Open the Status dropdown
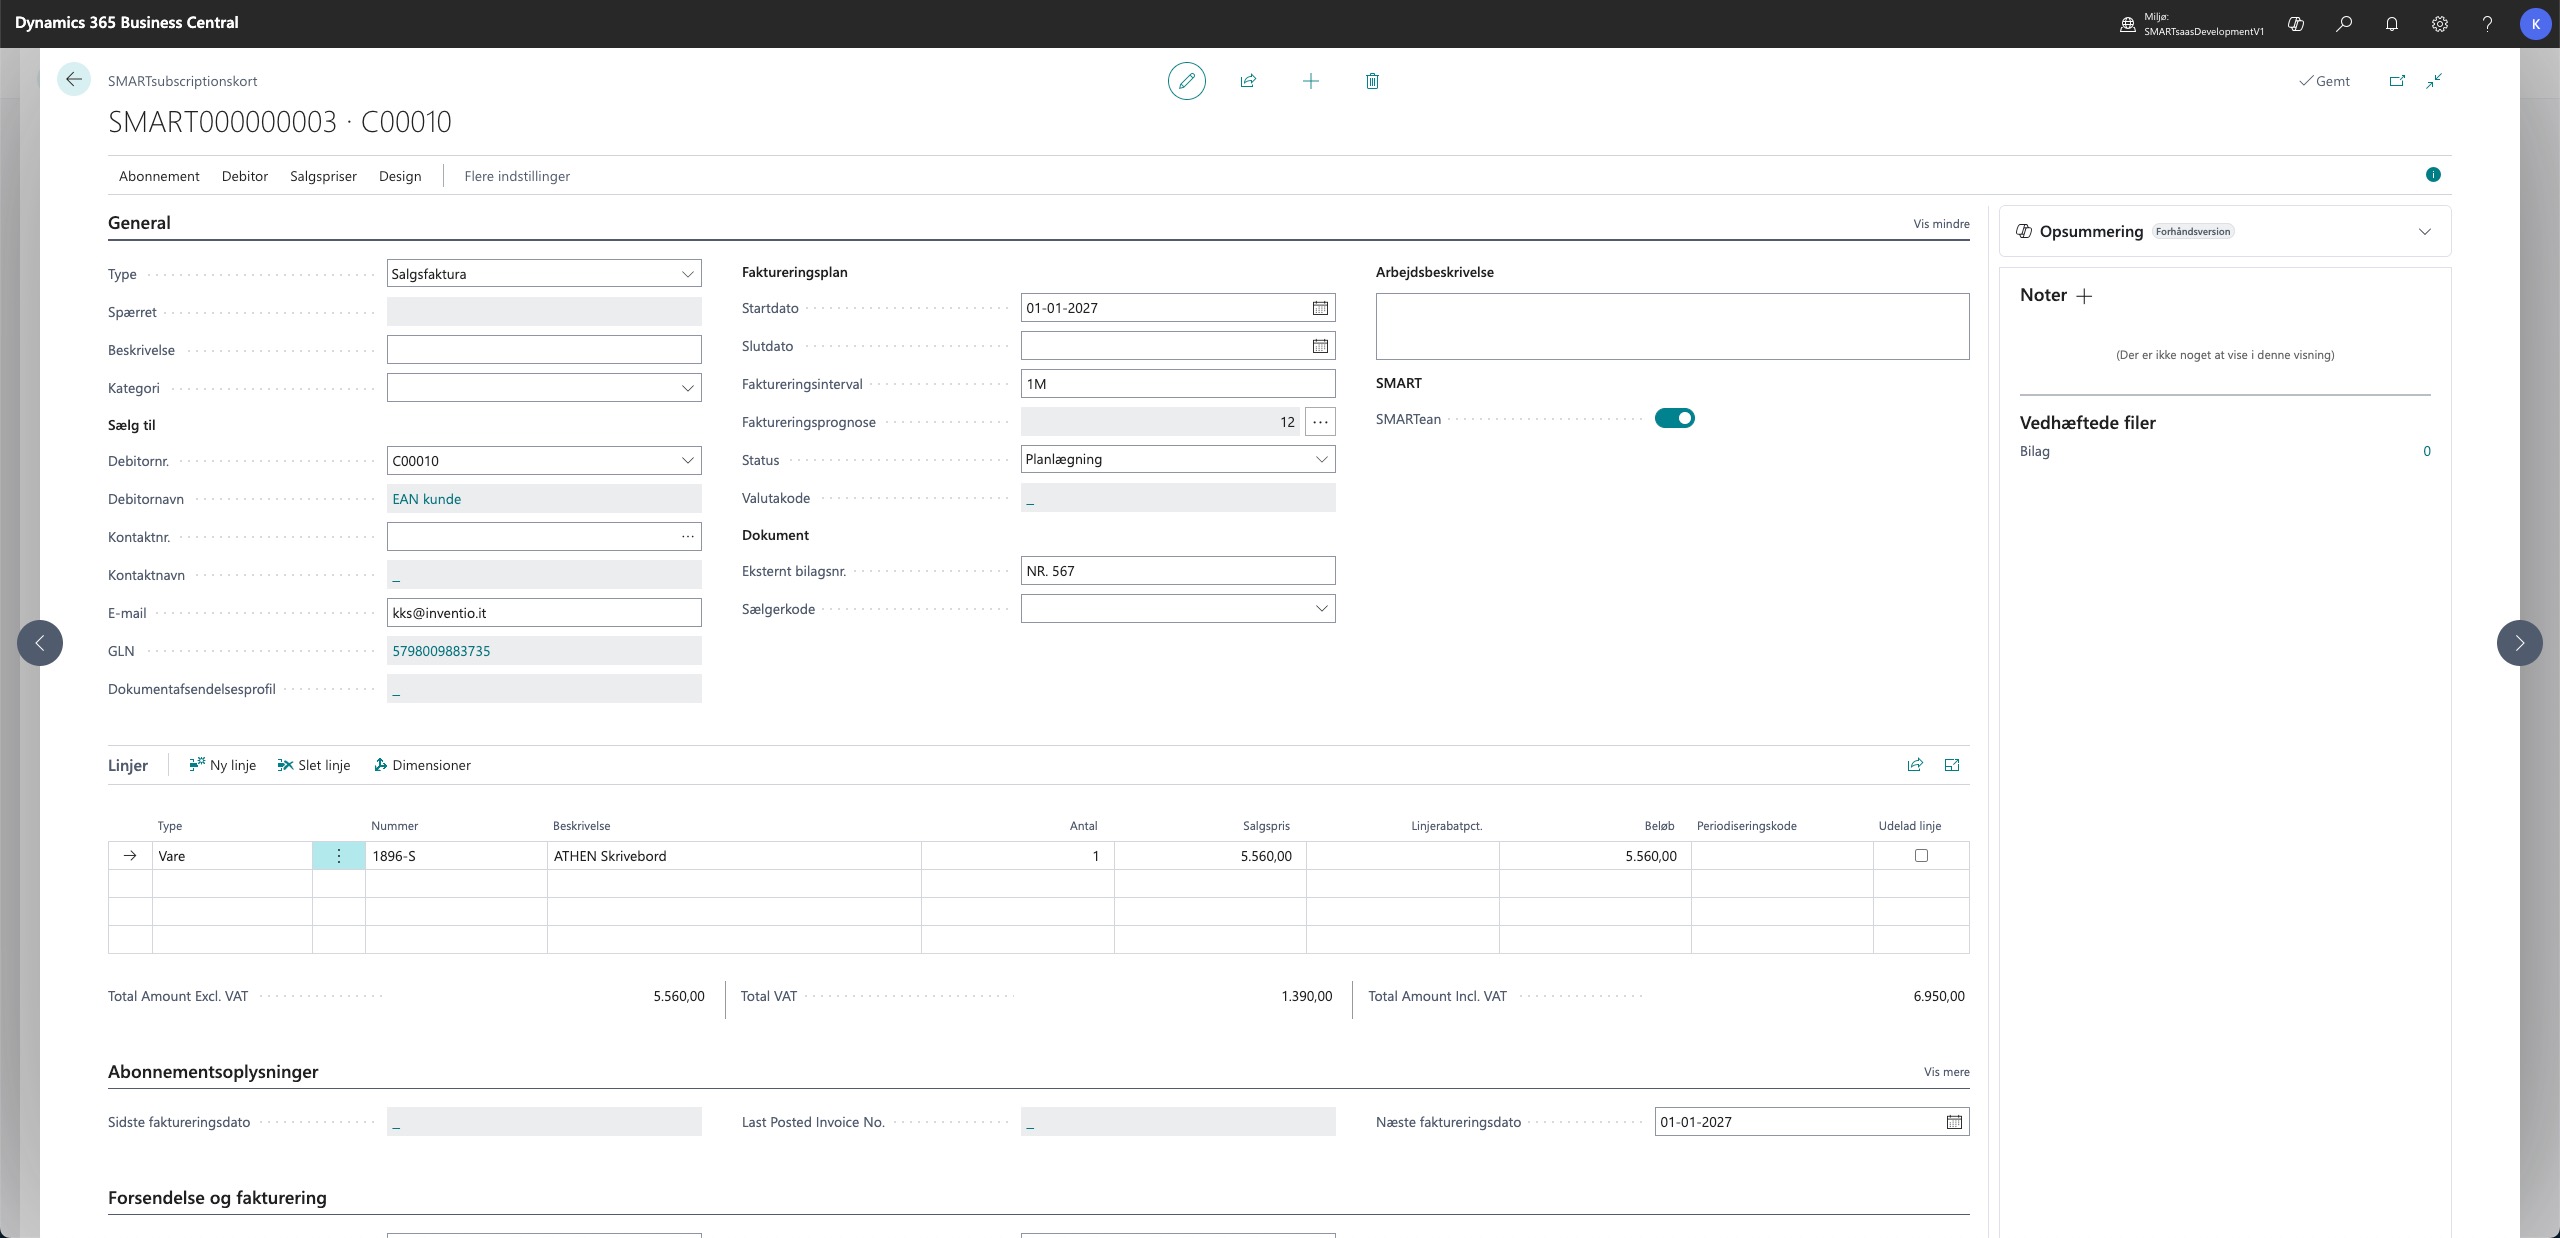 tap(1321, 459)
